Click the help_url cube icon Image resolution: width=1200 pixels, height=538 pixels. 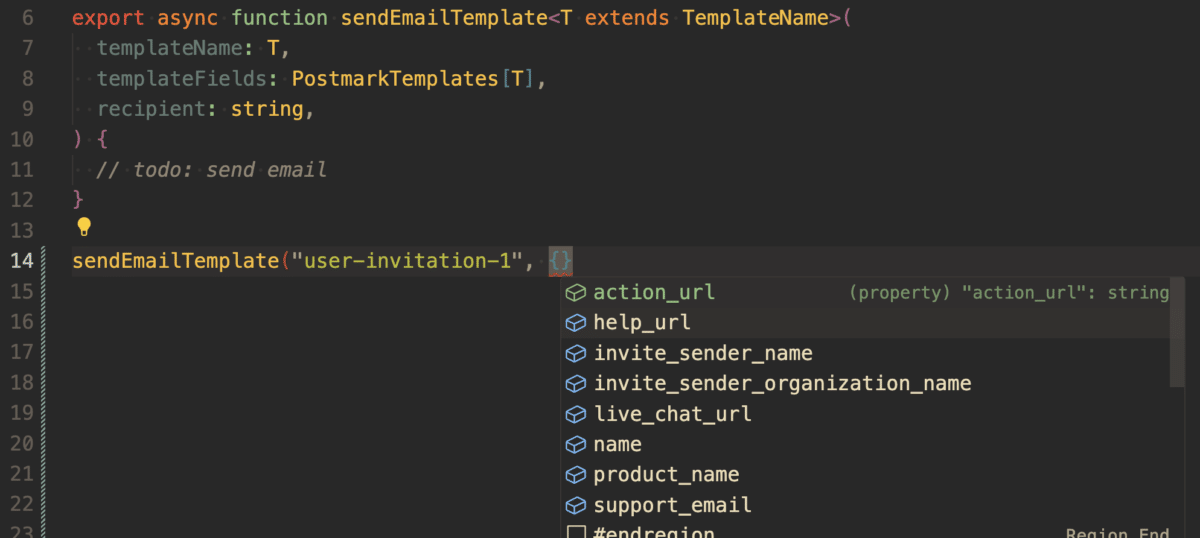(x=575, y=323)
